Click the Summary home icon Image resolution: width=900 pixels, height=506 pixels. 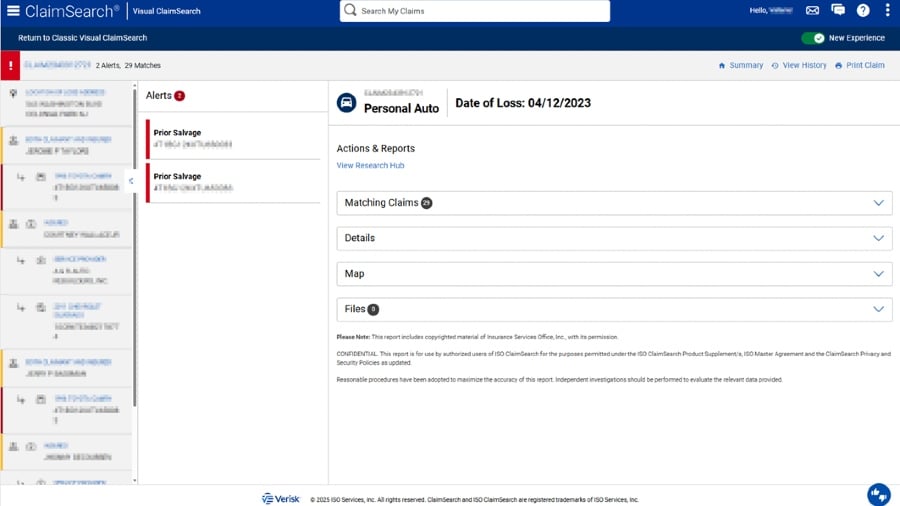tap(721, 66)
